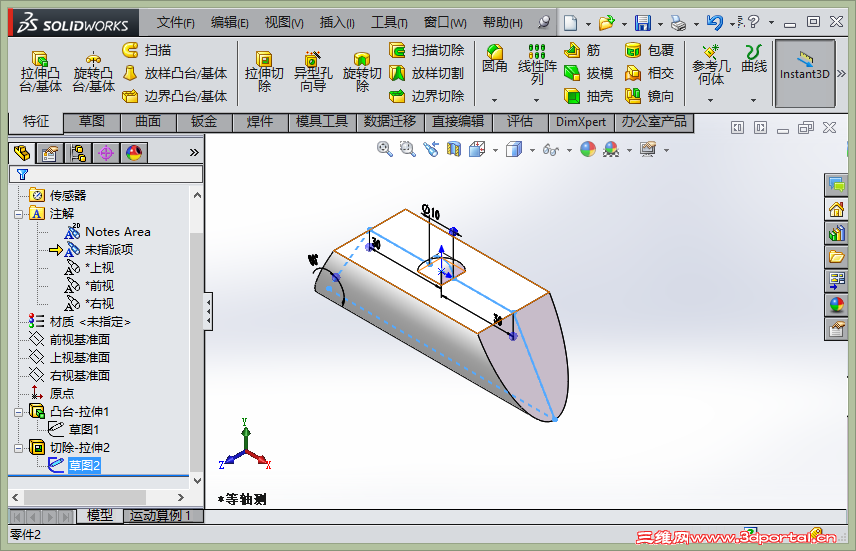856x551 pixels.
Task: Click the Zoom to Fit magnifier icon
Action: [x=384, y=149]
